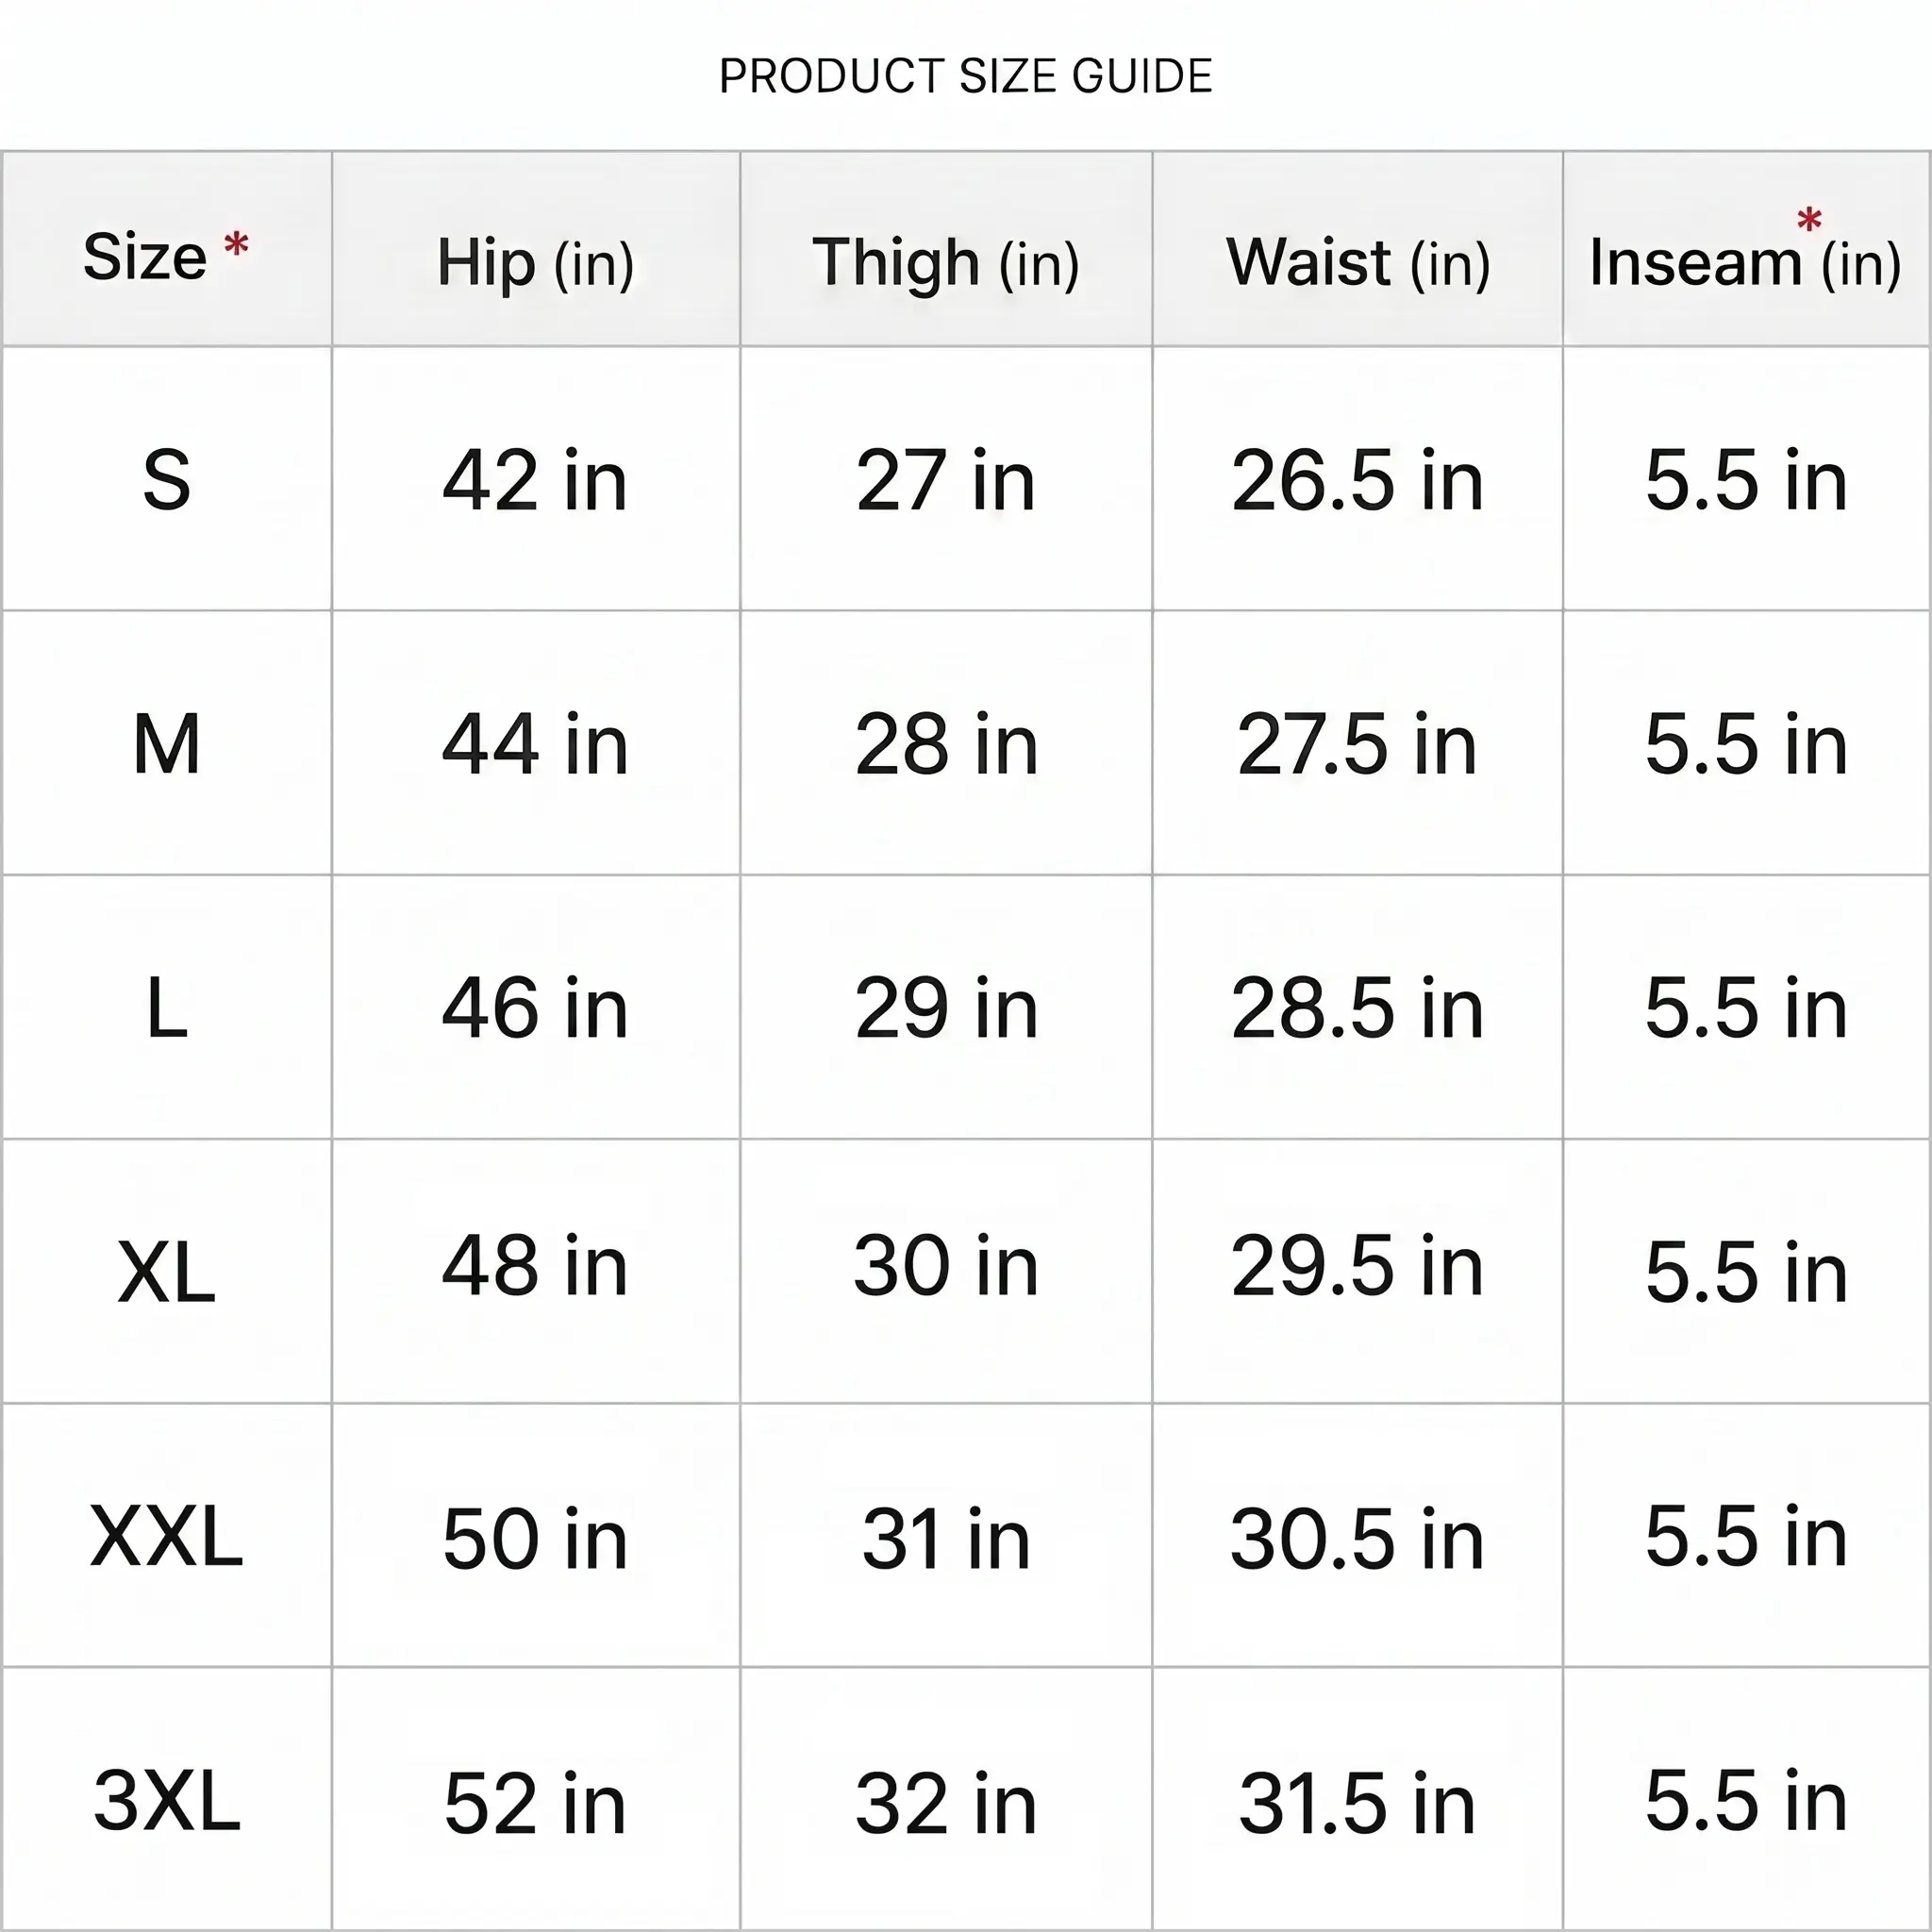Viewport: 1932px width, 1932px height.
Task: Click the 42 in hip cell
Action: 535,481
